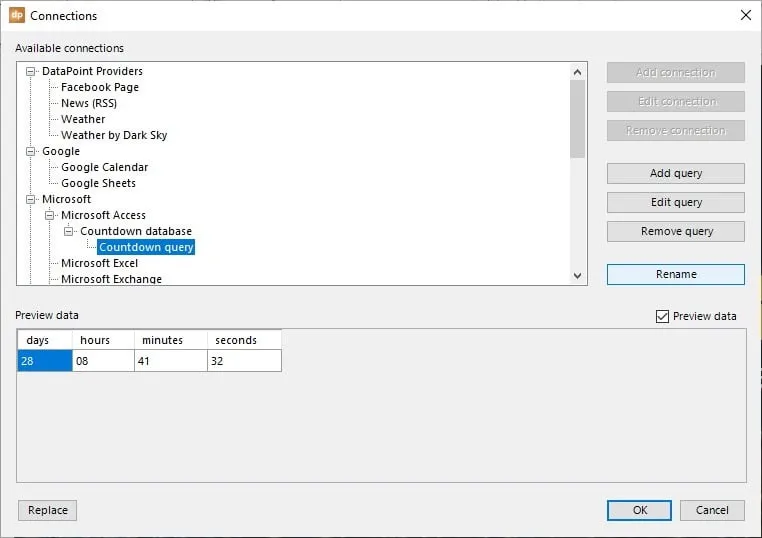Image resolution: width=762 pixels, height=538 pixels.
Task: Click the Replace button
Action: pos(48,510)
